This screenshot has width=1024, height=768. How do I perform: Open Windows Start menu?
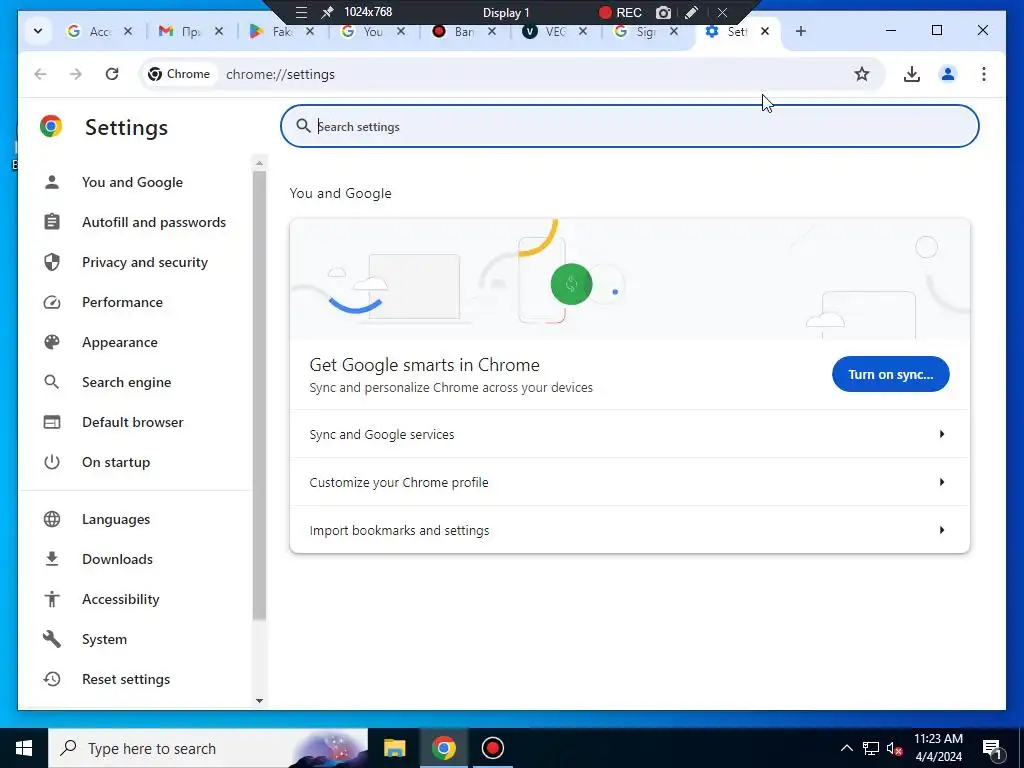24,748
